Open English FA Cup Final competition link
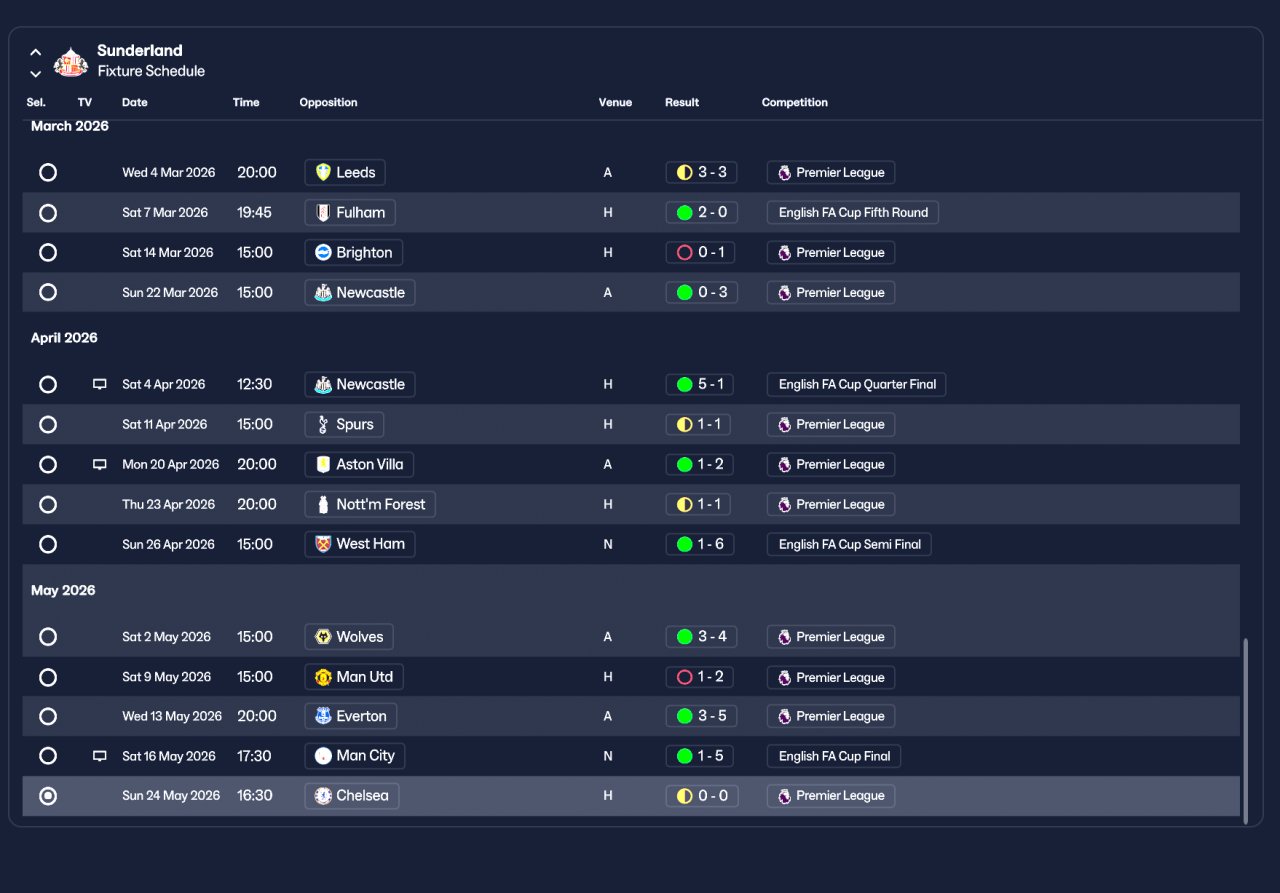The image size is (1280, 893). point(834,756)
